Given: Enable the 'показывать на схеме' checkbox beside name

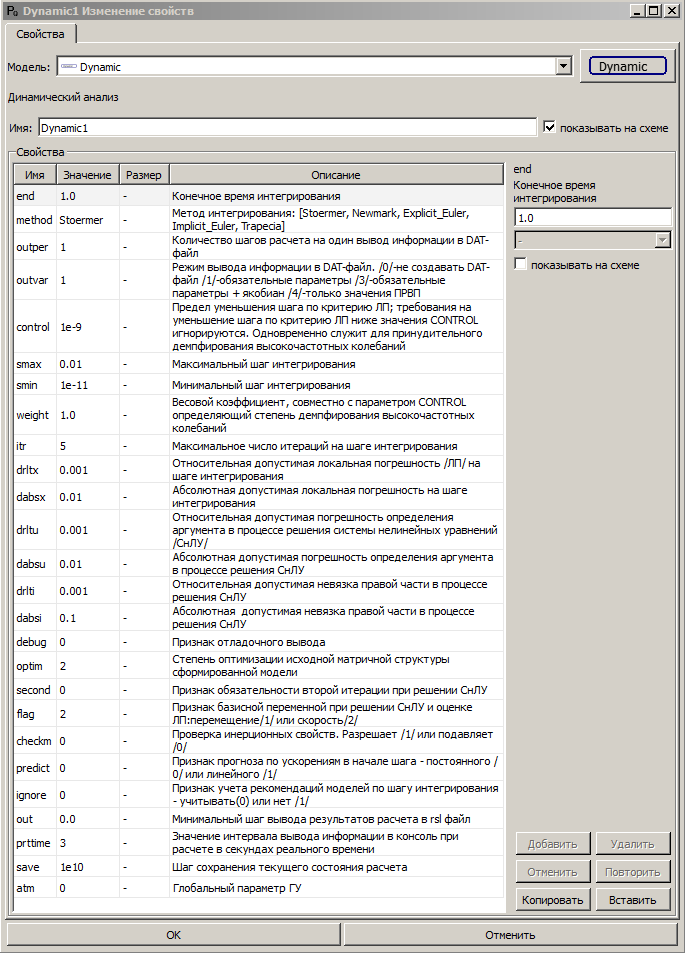Looking at the screenshot, I should 549,127.
